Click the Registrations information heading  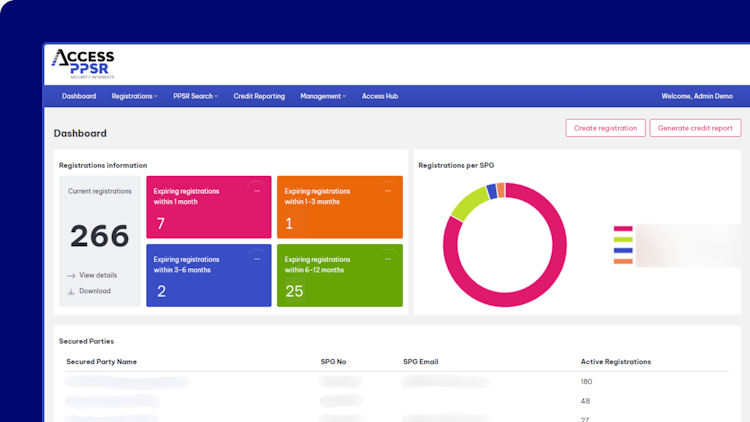(x=103, y=165)
